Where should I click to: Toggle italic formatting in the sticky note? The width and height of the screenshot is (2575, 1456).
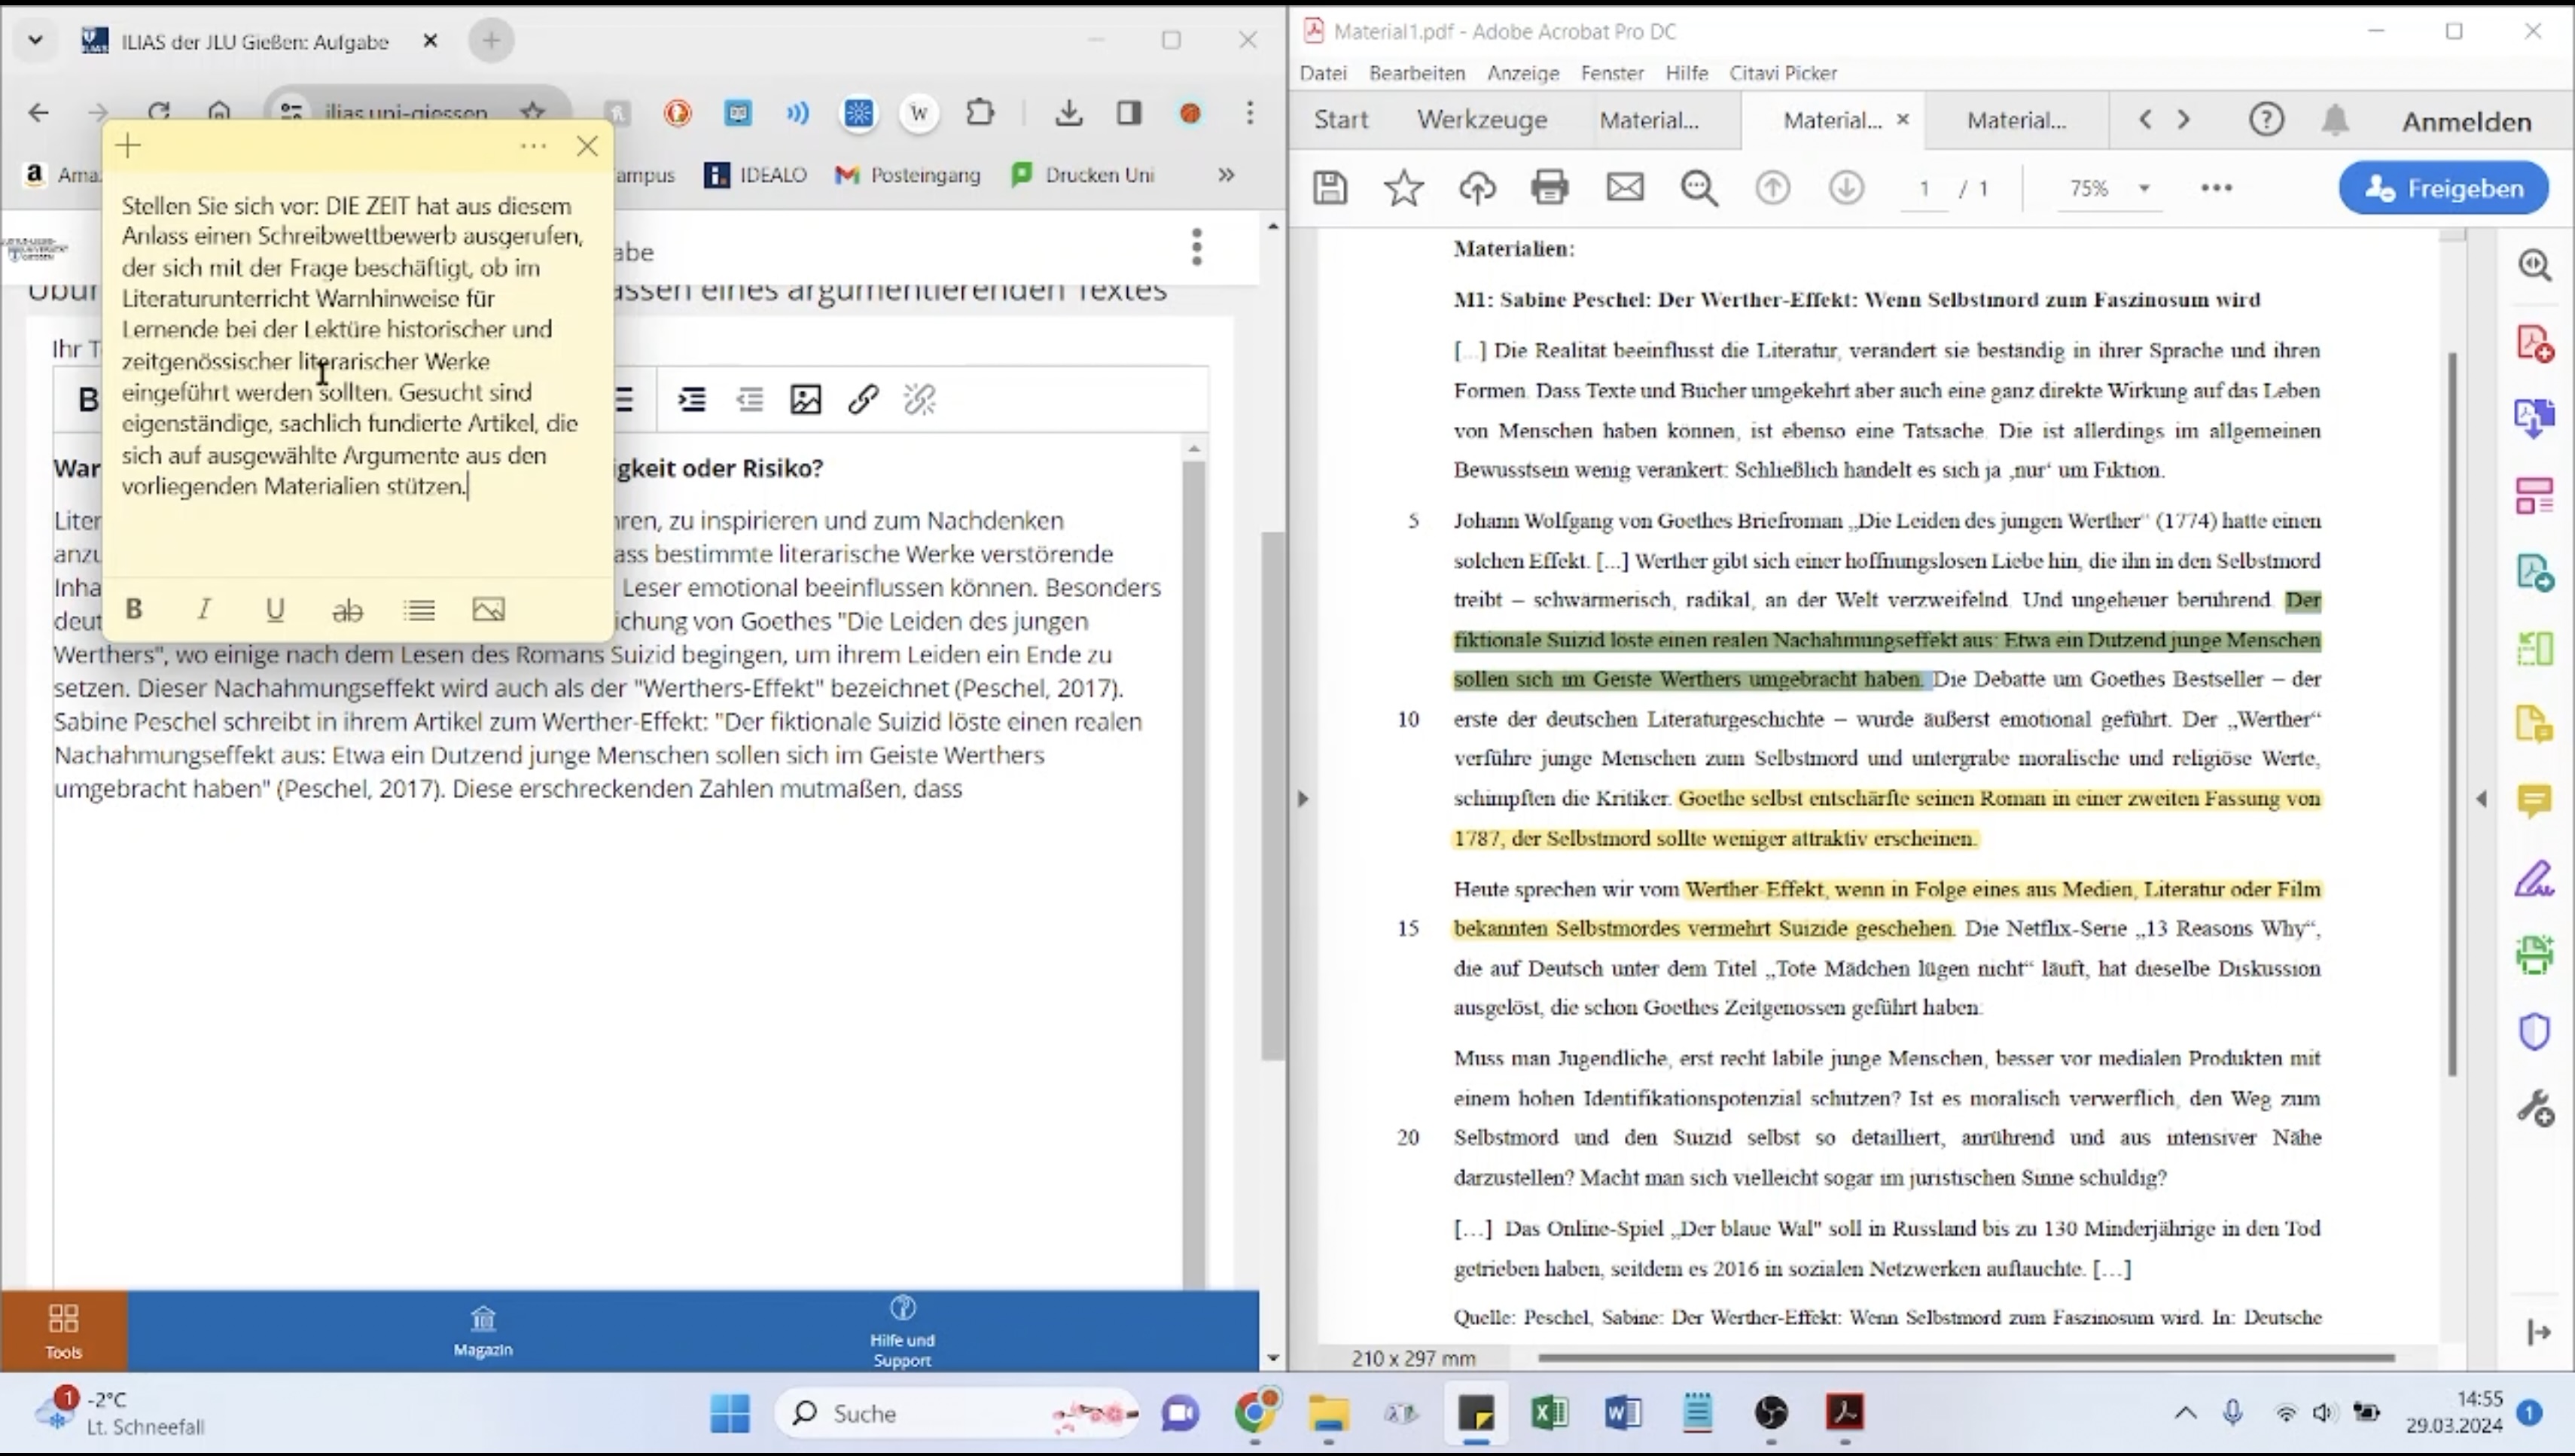pyautogui.click(x=204, y=609)
